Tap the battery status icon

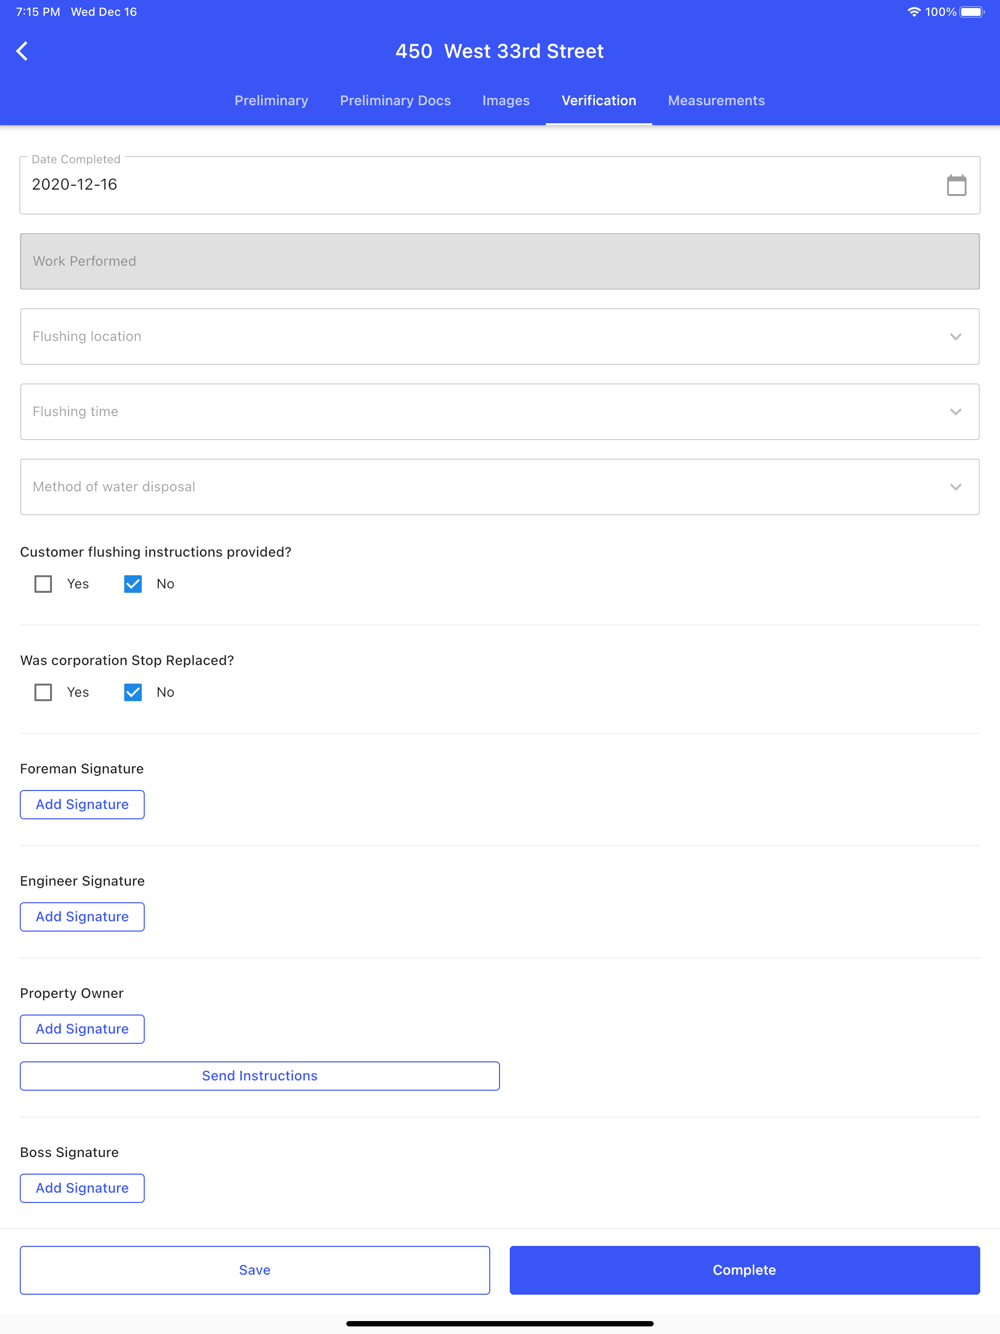[972, 12]
